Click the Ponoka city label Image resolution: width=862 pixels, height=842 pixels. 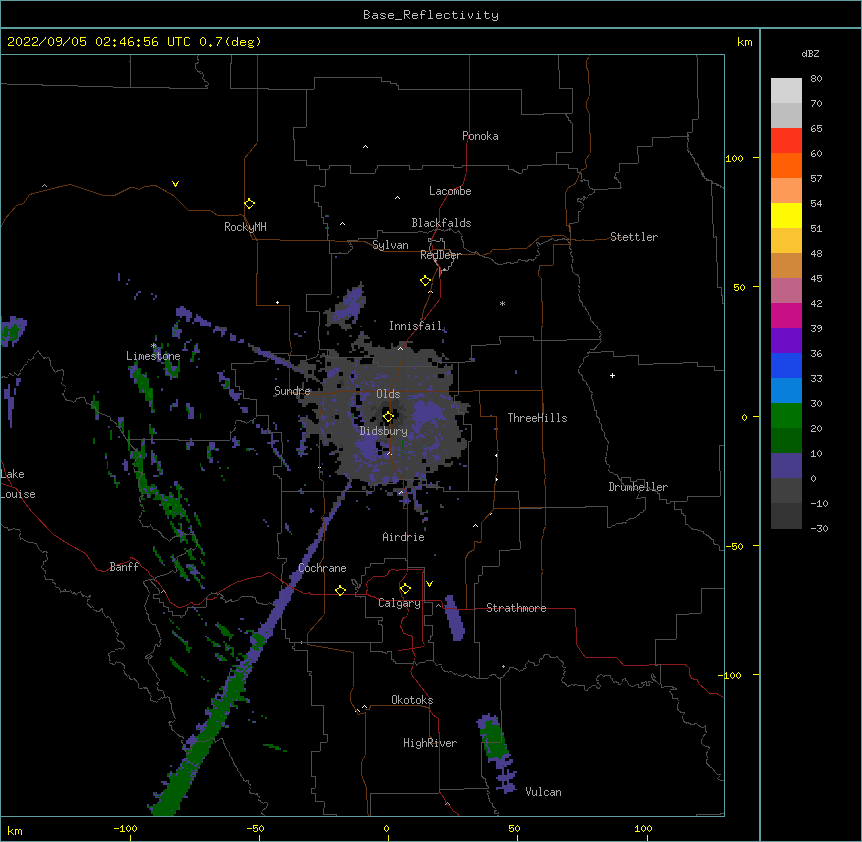tap(480, 136)
